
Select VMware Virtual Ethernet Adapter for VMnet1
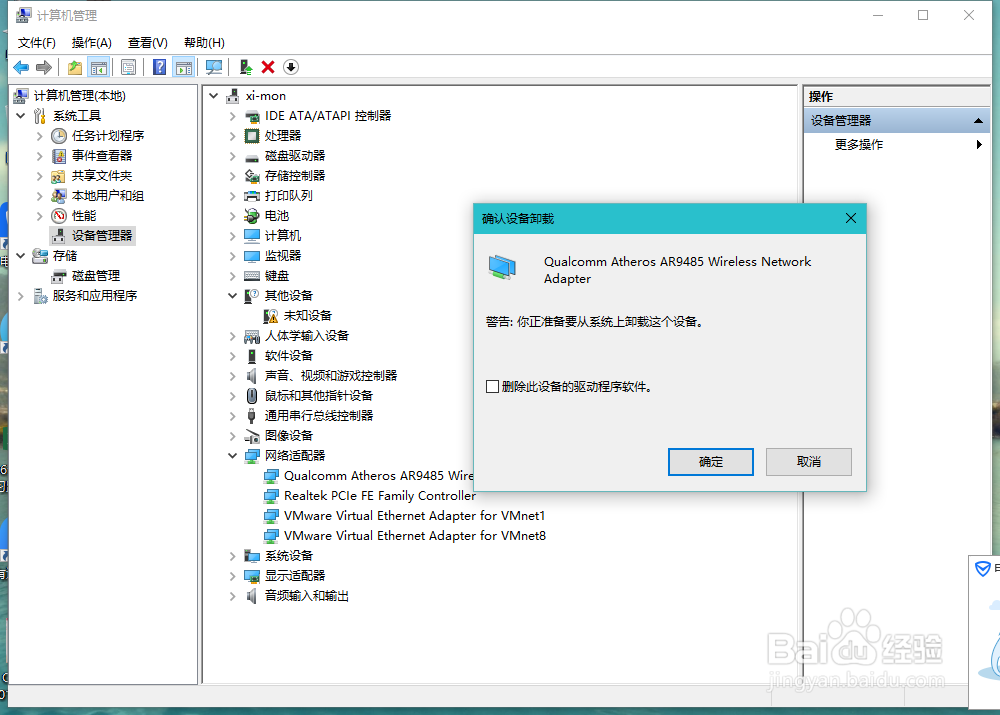[405, 515]
